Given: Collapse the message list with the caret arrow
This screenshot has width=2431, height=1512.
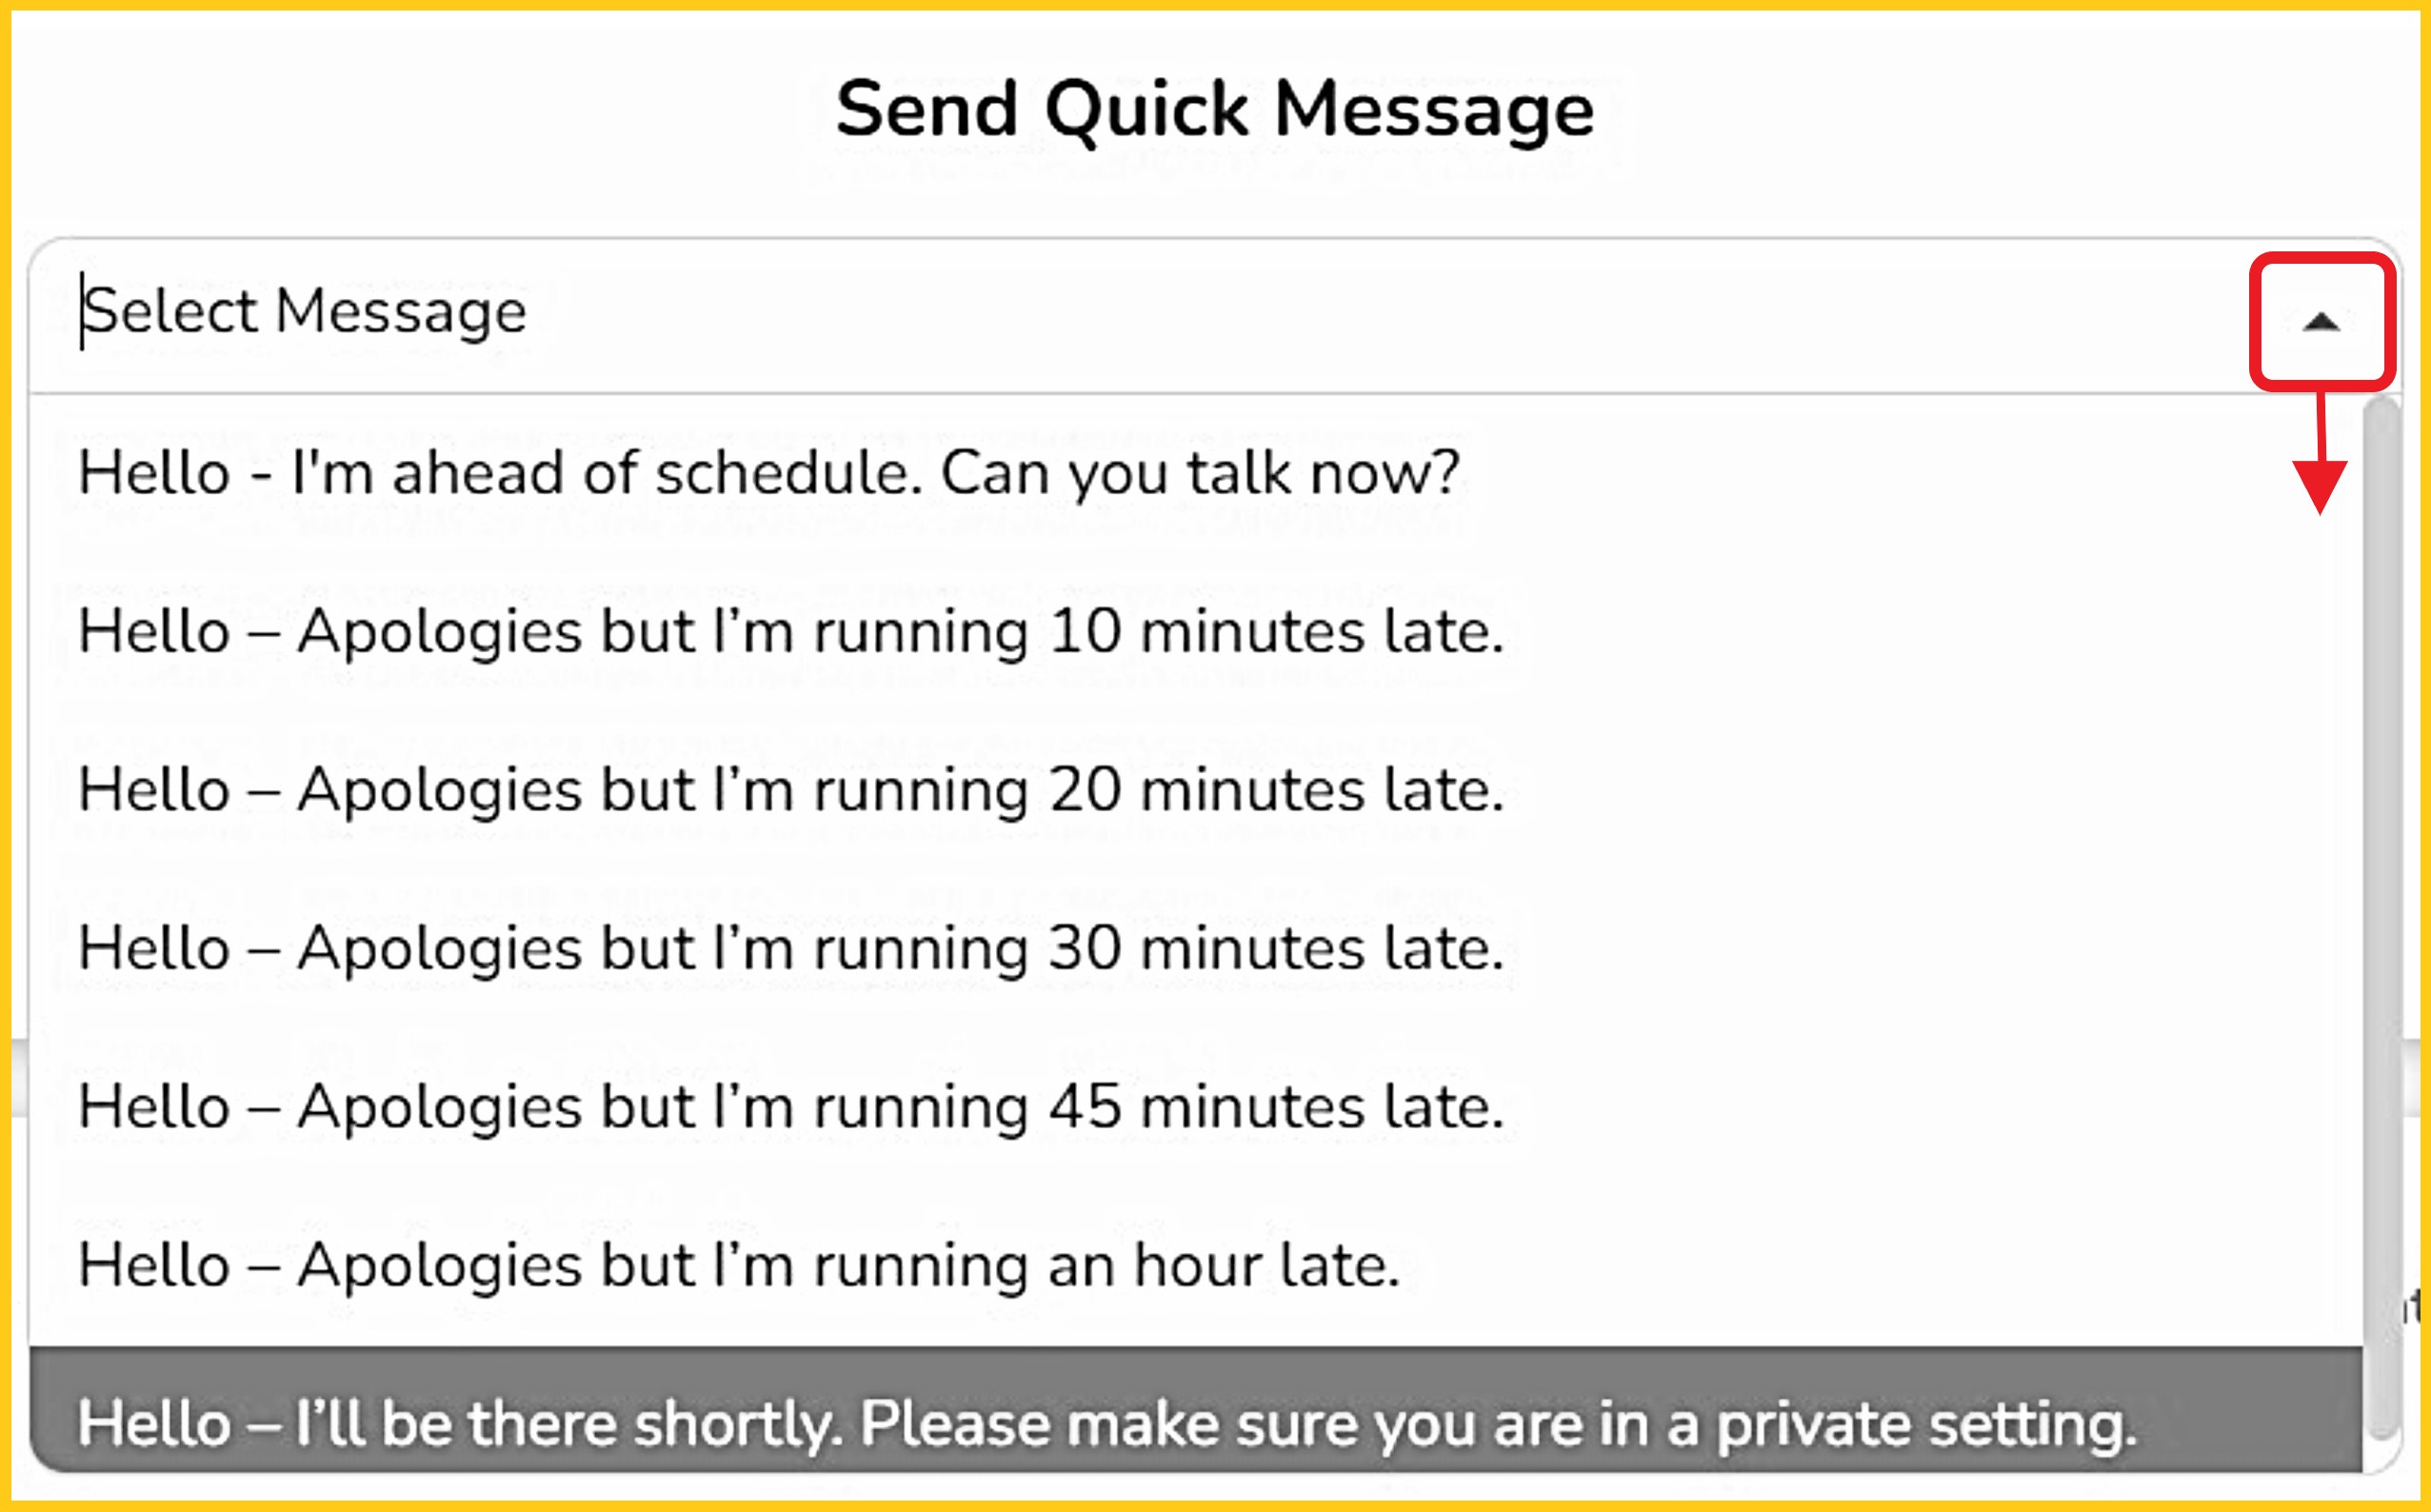Looking at the screenshot, I should [2320, 322].
